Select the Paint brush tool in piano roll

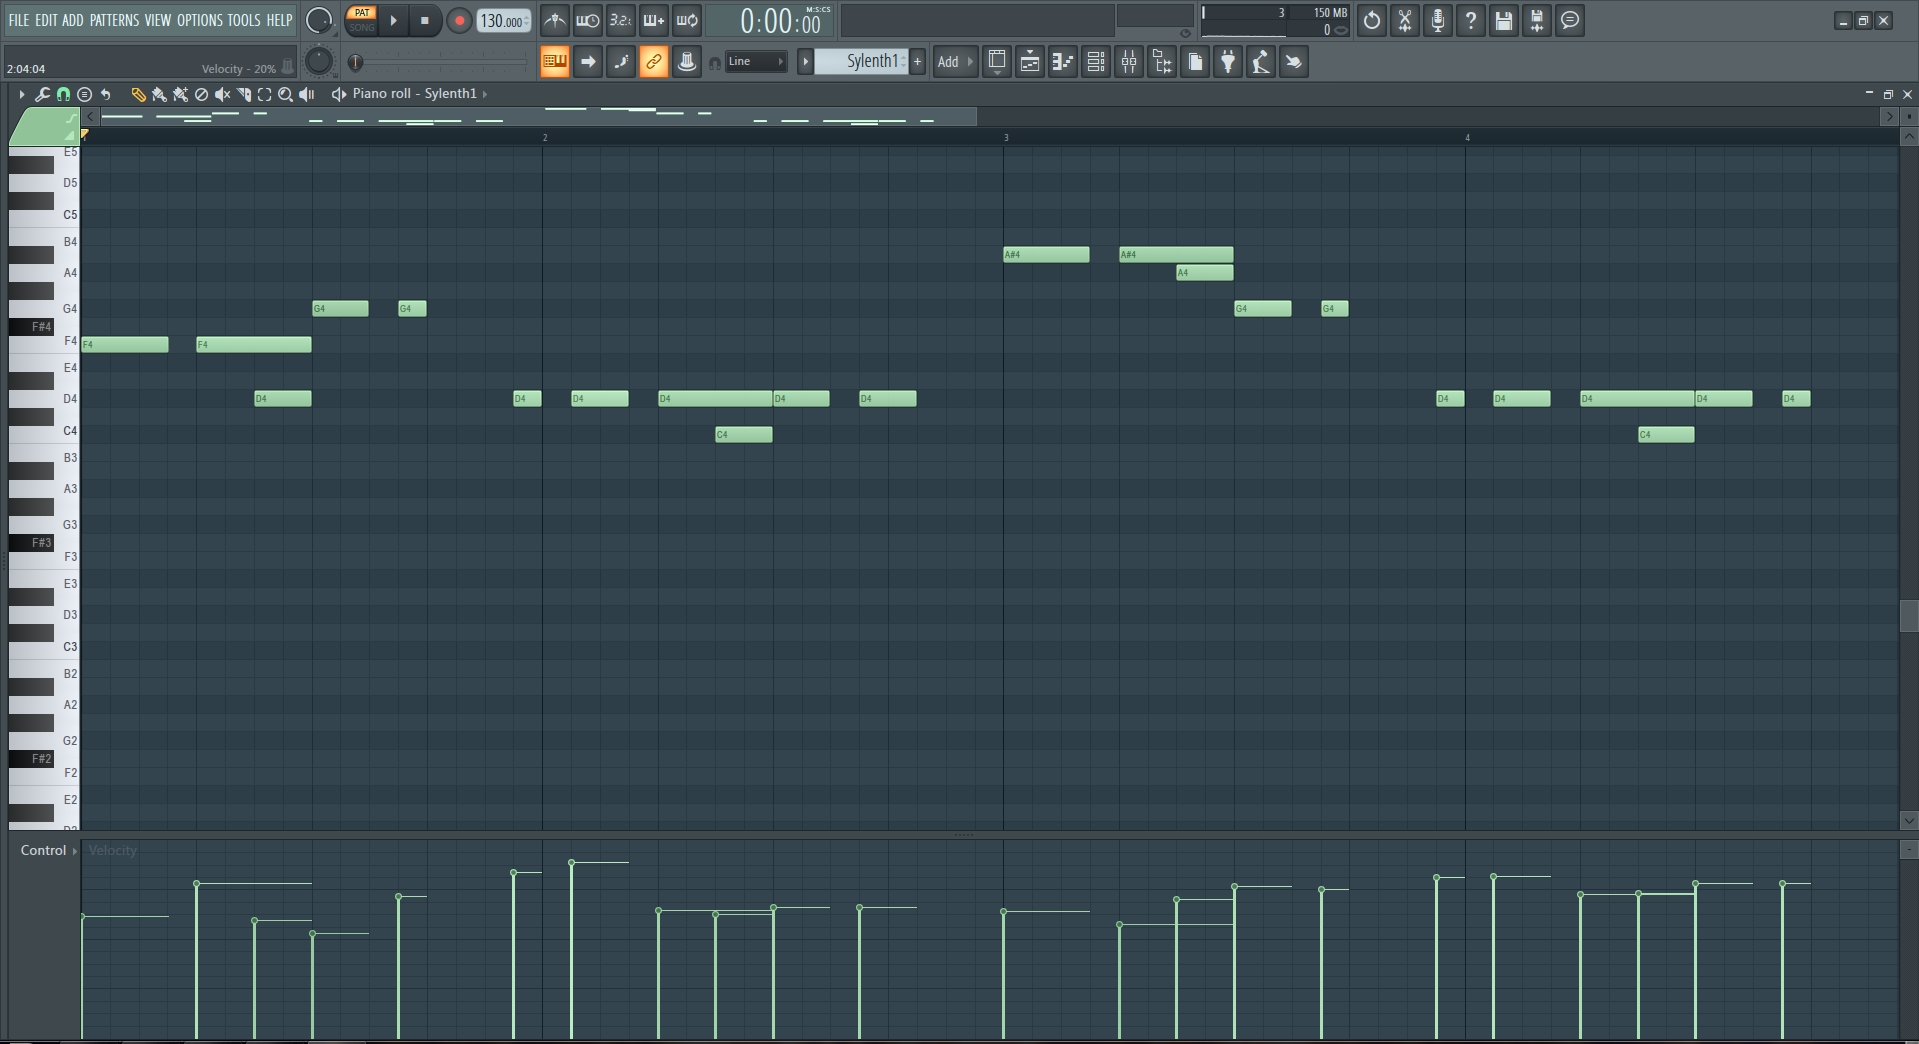pos(159,94)
